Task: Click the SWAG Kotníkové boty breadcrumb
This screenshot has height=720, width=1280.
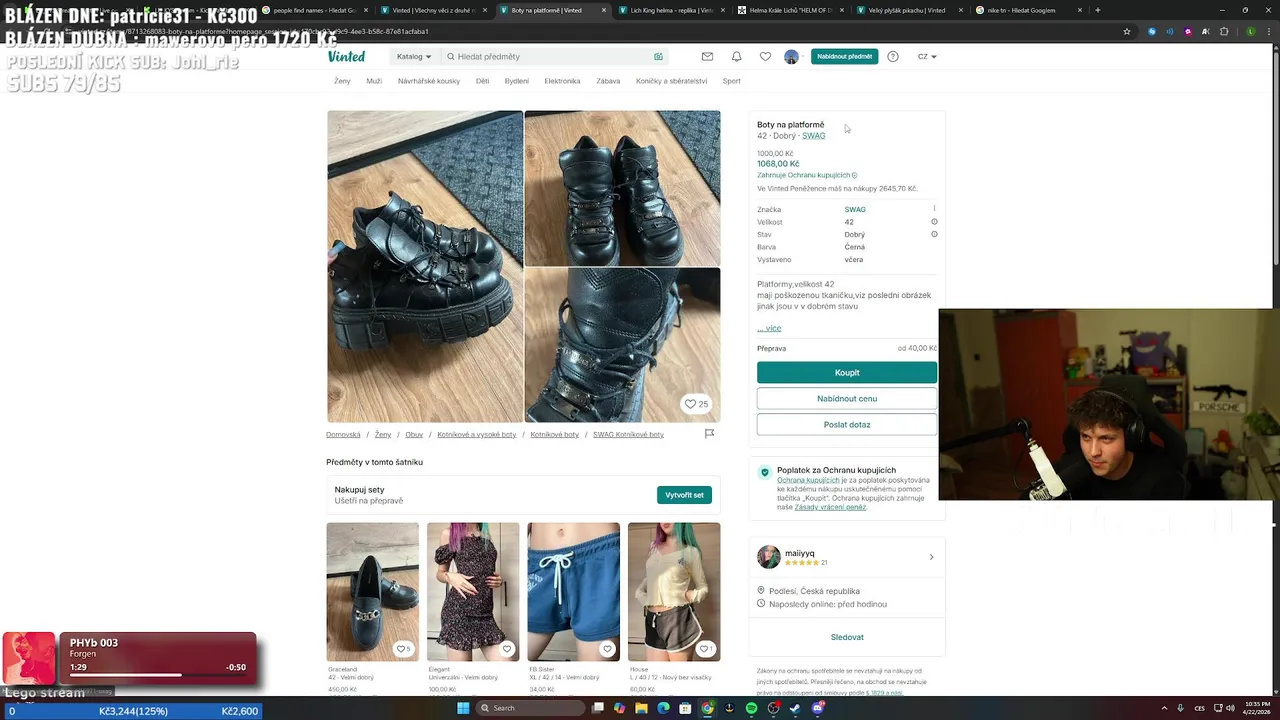Action: point(628,435)
